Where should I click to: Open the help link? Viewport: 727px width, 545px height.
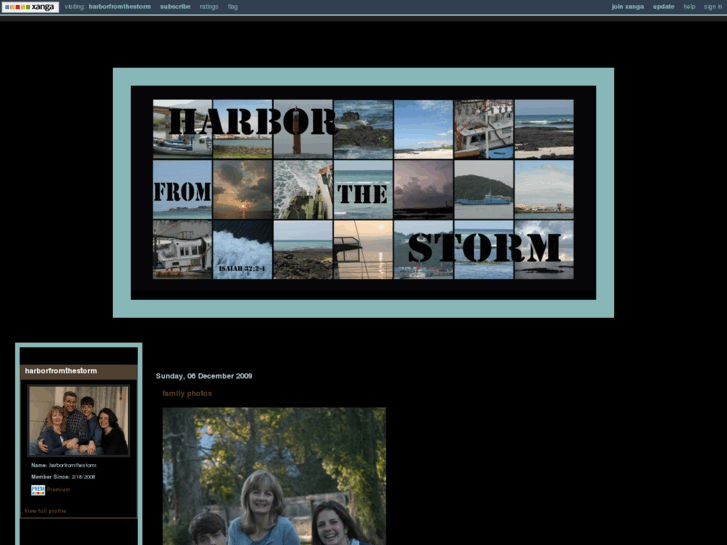(x=689, y=7)
